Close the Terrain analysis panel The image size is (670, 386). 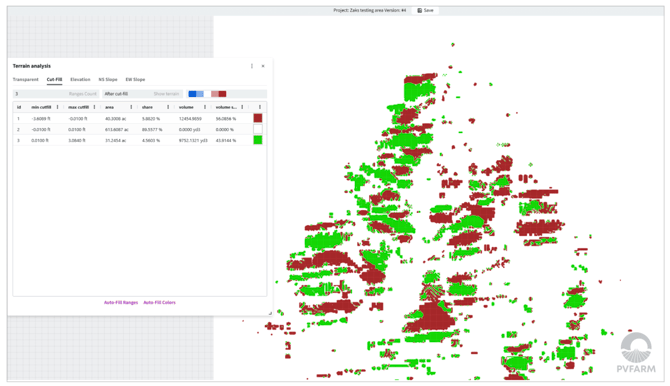coord(263,66)
